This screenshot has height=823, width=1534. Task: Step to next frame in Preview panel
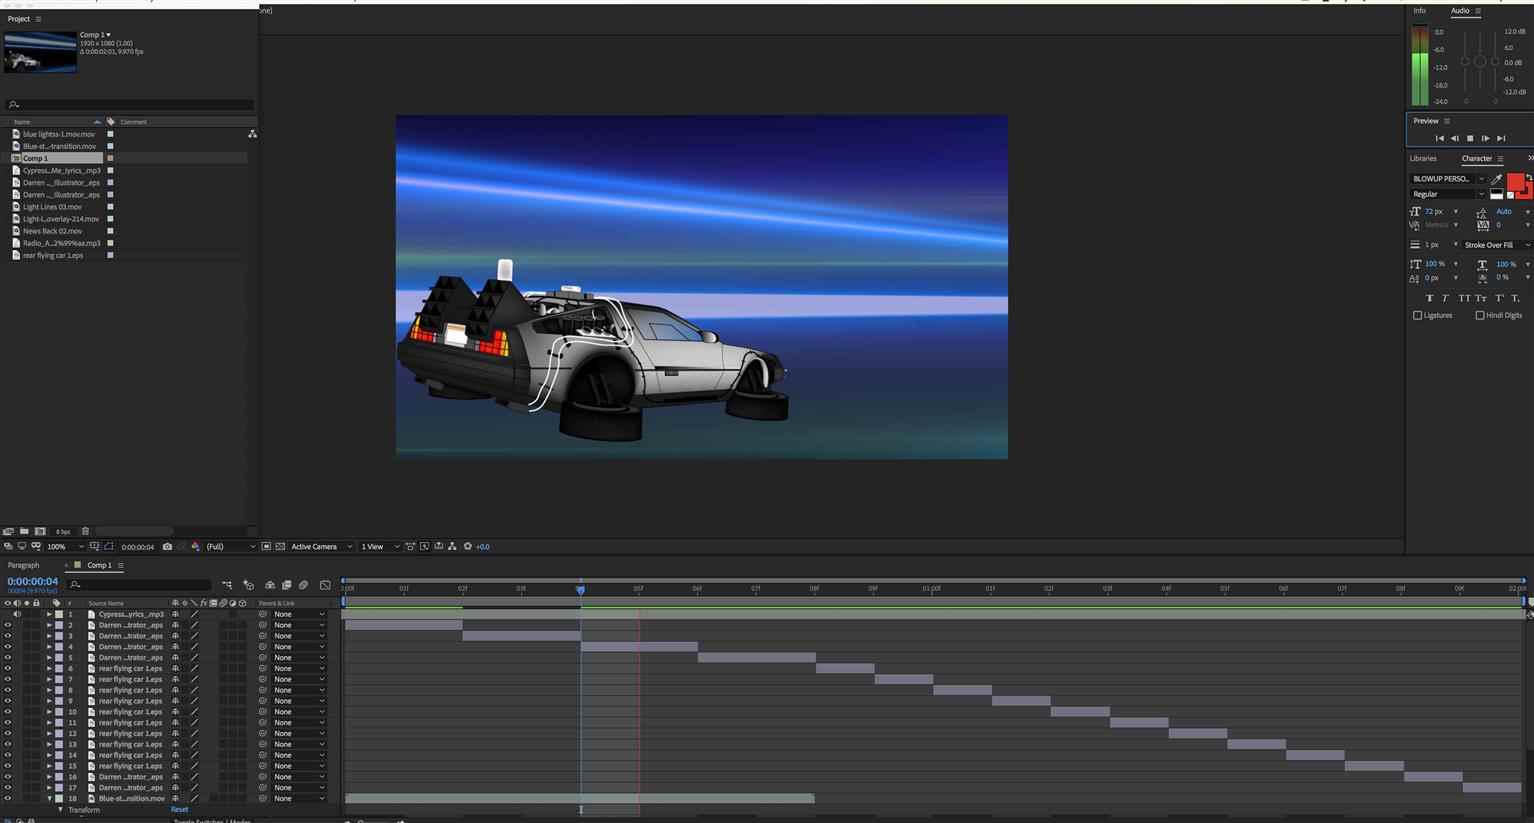click(1485, 138)
